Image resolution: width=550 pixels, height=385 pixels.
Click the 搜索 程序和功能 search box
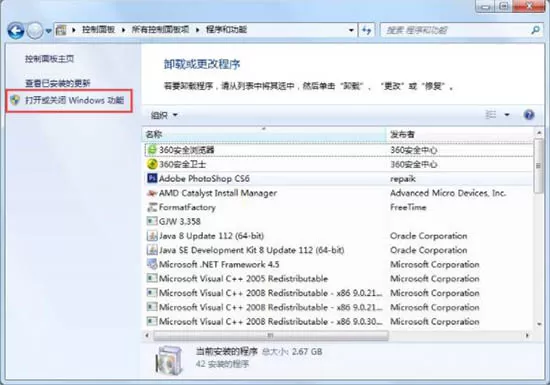click(x=456, y=30)
